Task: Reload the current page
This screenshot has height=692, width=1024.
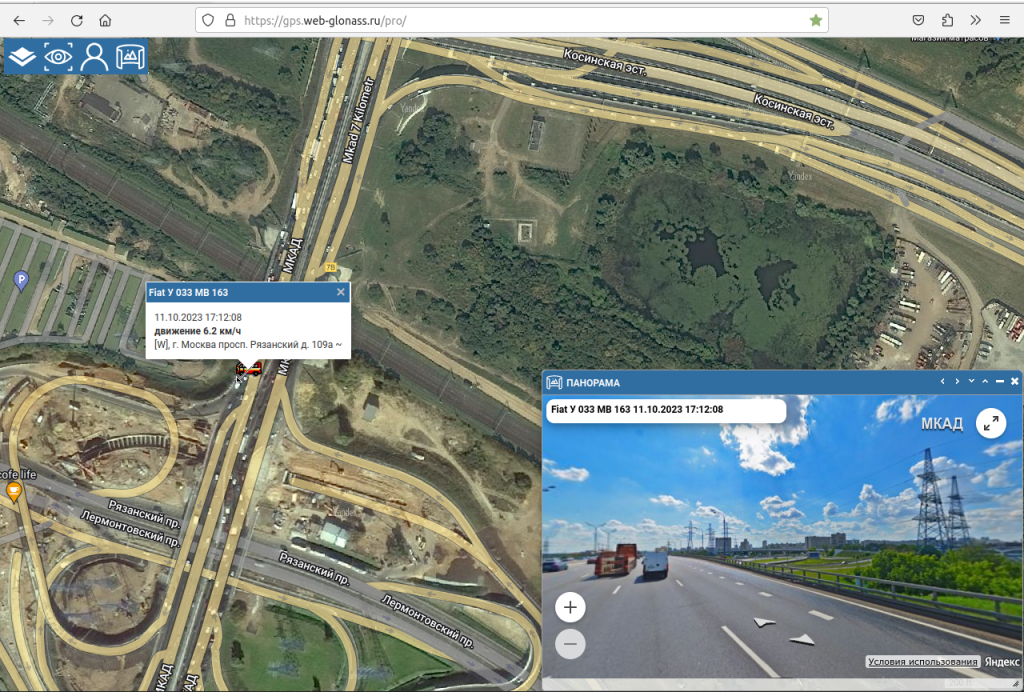Action: point(76,20)
